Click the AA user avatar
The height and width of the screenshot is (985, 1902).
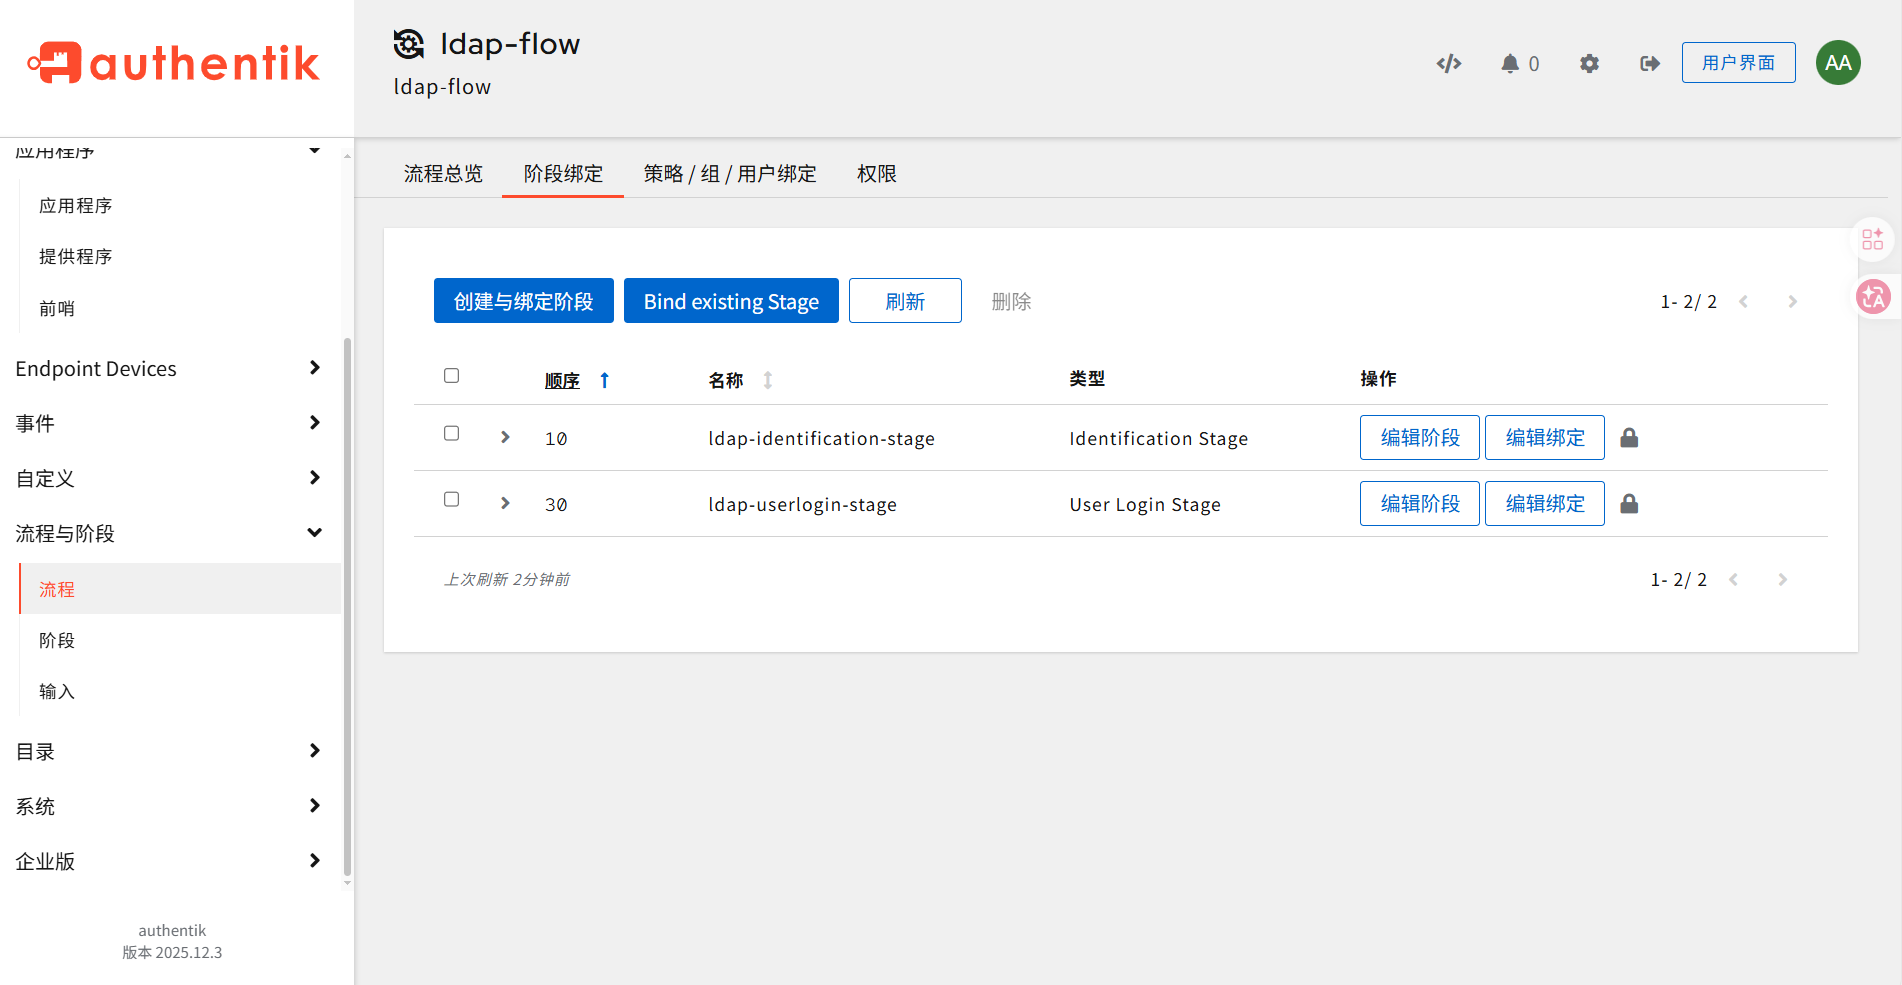(1838, 63)
